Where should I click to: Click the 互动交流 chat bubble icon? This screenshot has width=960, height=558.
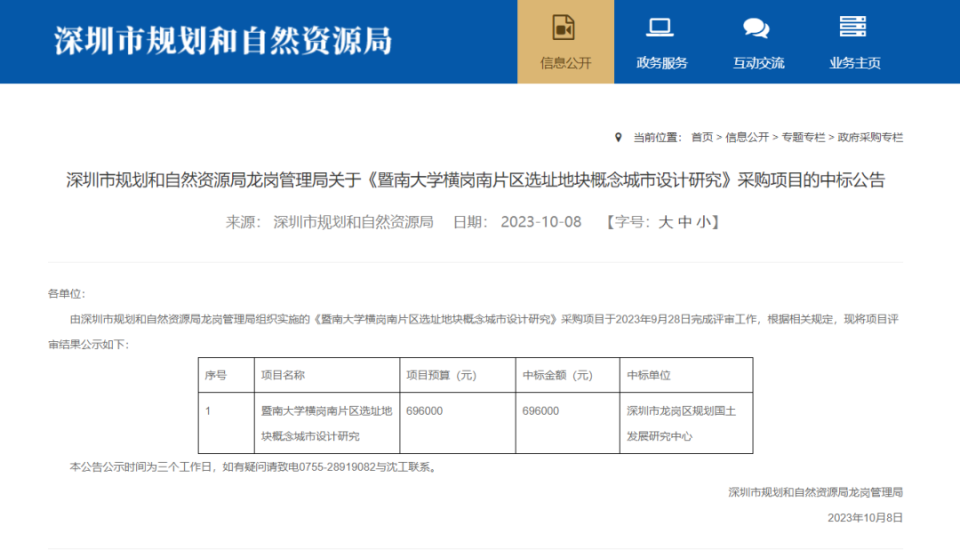(756, 28)
